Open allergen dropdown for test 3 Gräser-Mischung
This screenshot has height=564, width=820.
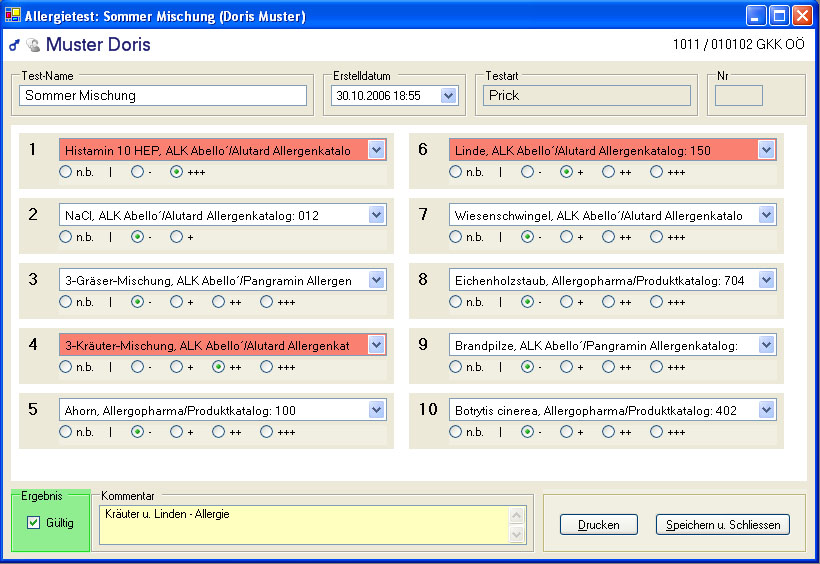[x=377, y=280]
